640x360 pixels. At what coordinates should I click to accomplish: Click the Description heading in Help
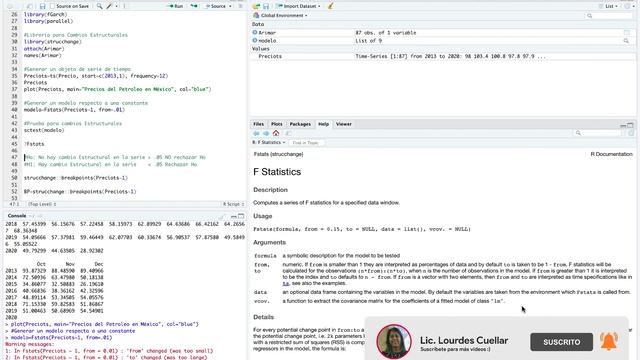pyautogui.click(x=270, y=190)
